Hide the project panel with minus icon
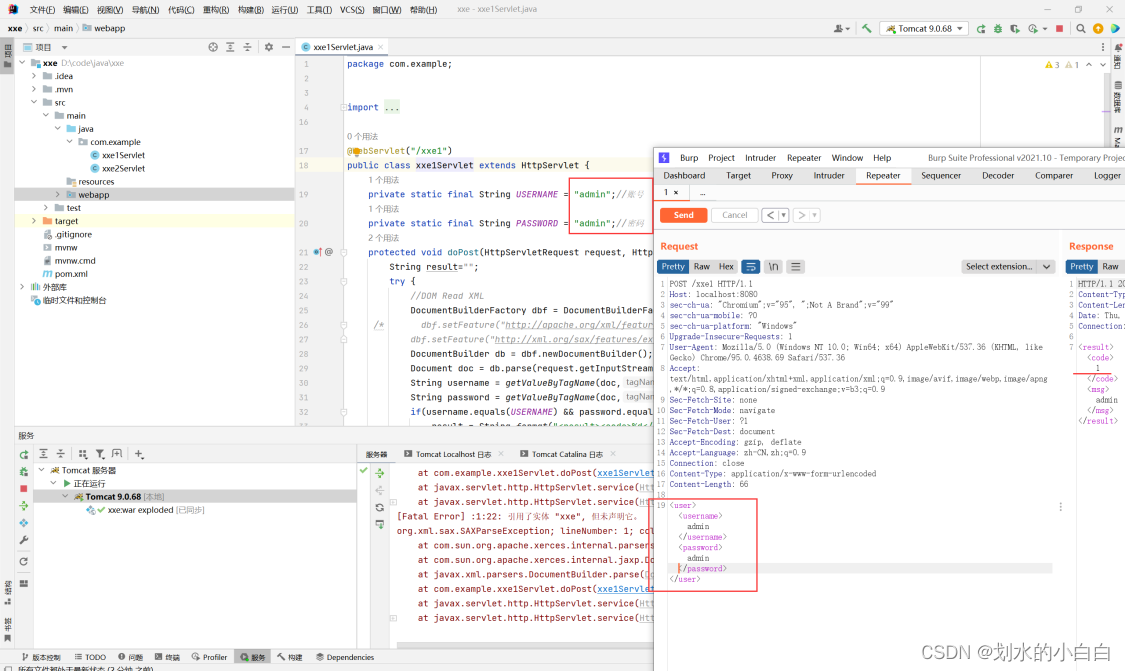Image resolution: width=1125 pixels, height=671 pixels. click(286, 47)
